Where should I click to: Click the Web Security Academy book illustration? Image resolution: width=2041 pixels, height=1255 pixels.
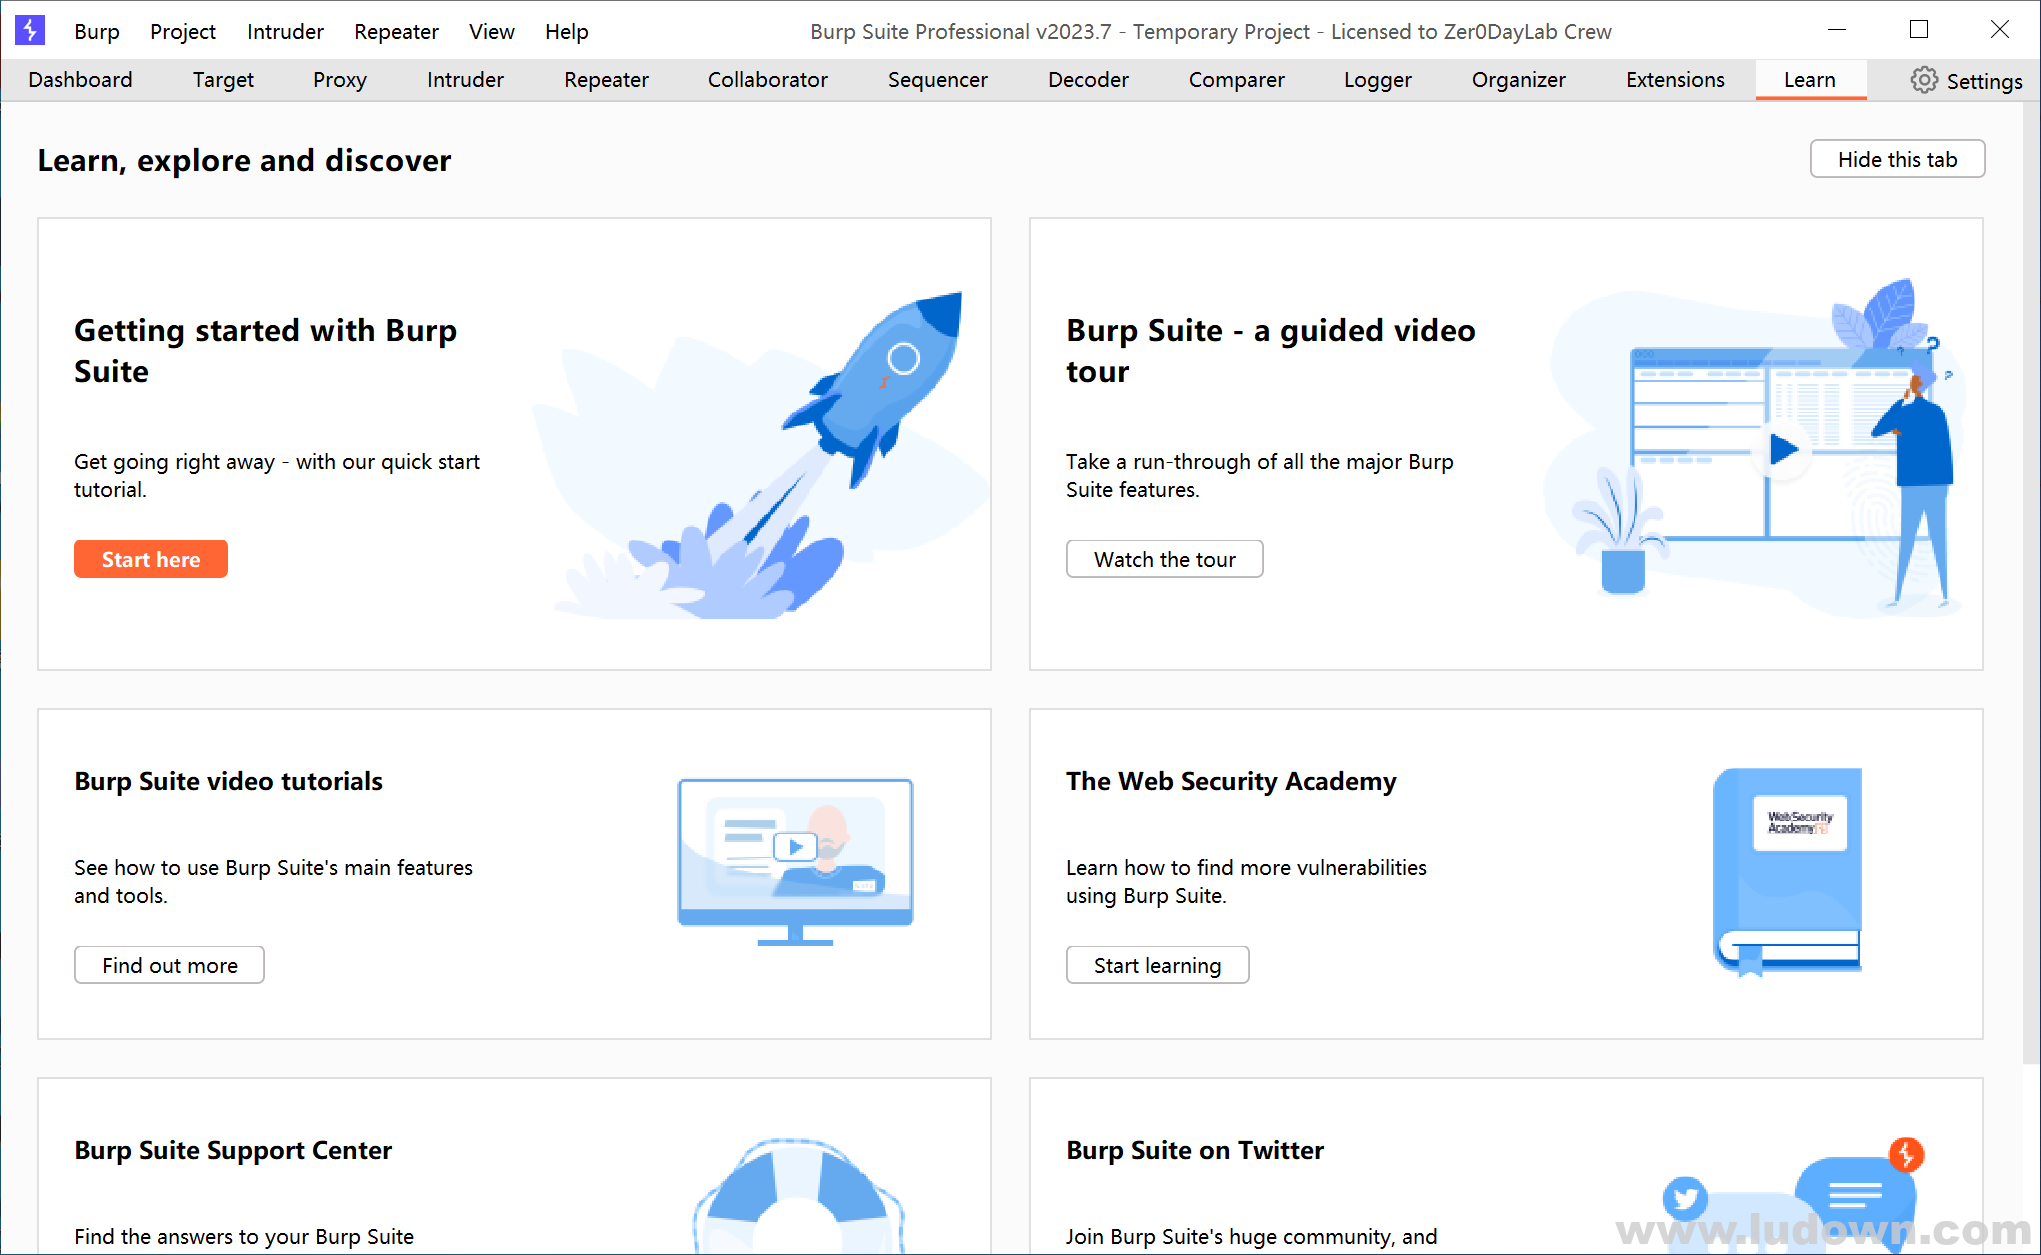click(x=1787, y=871)
